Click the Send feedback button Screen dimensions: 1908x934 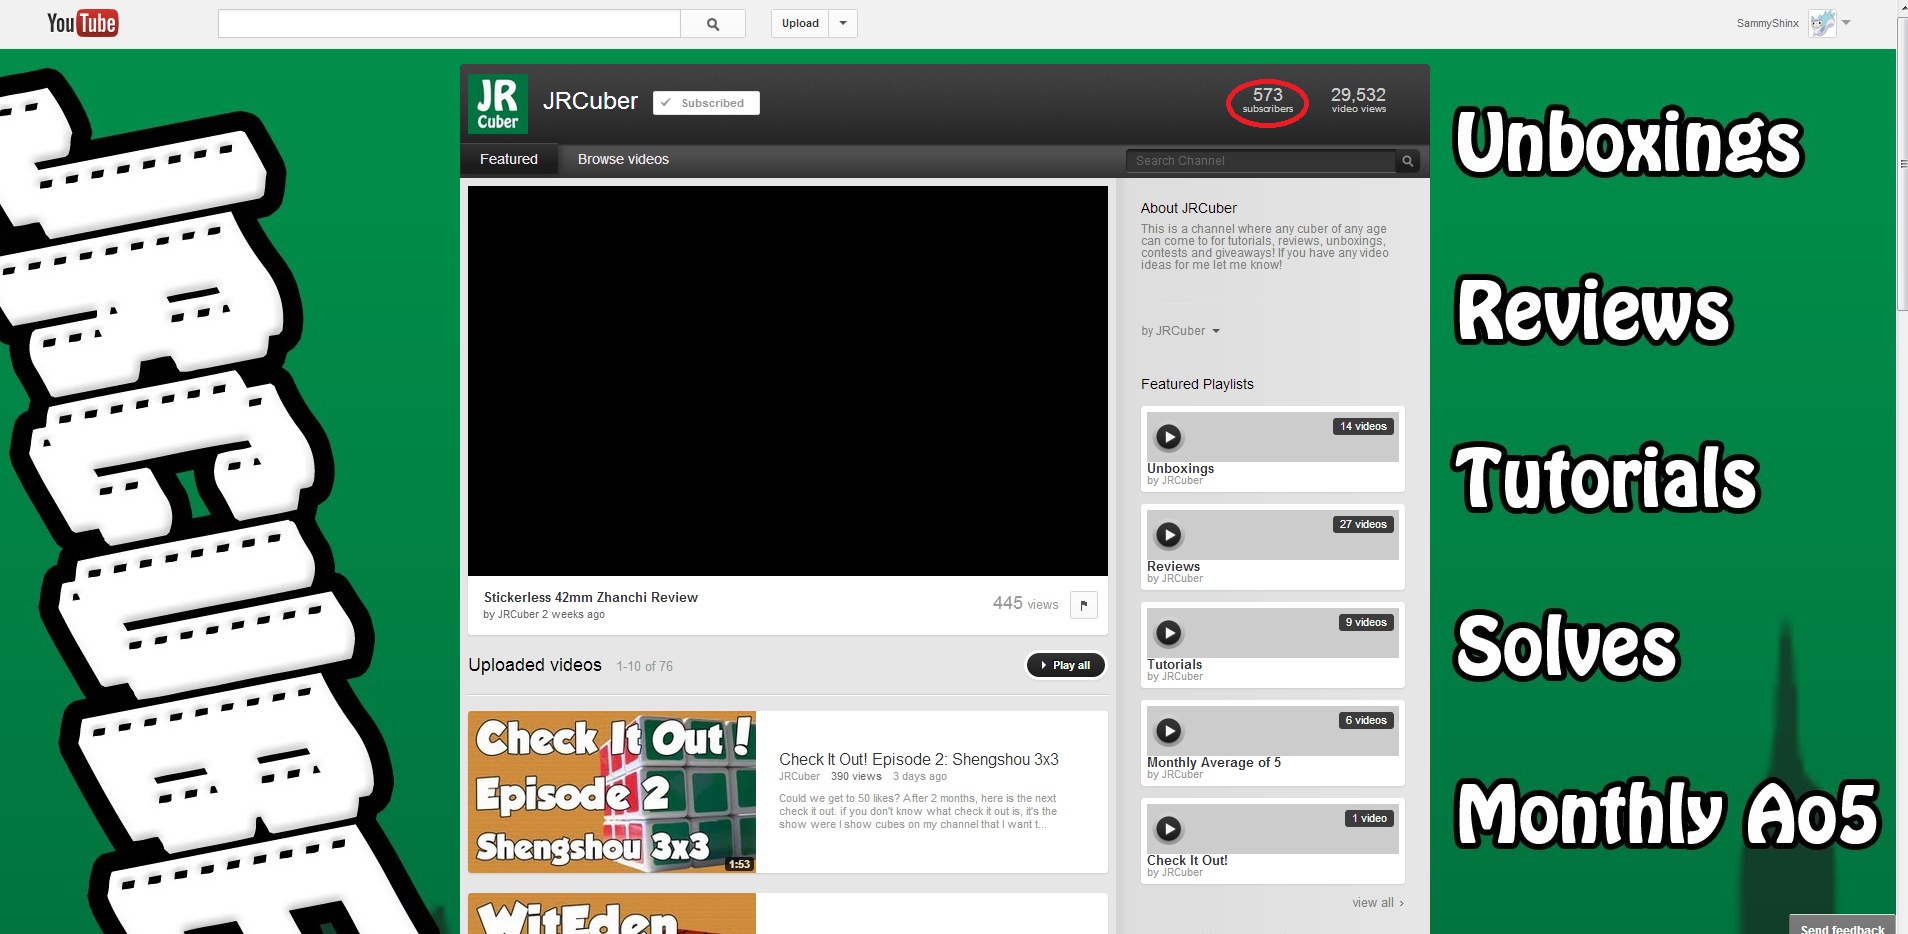point(1842,926)
